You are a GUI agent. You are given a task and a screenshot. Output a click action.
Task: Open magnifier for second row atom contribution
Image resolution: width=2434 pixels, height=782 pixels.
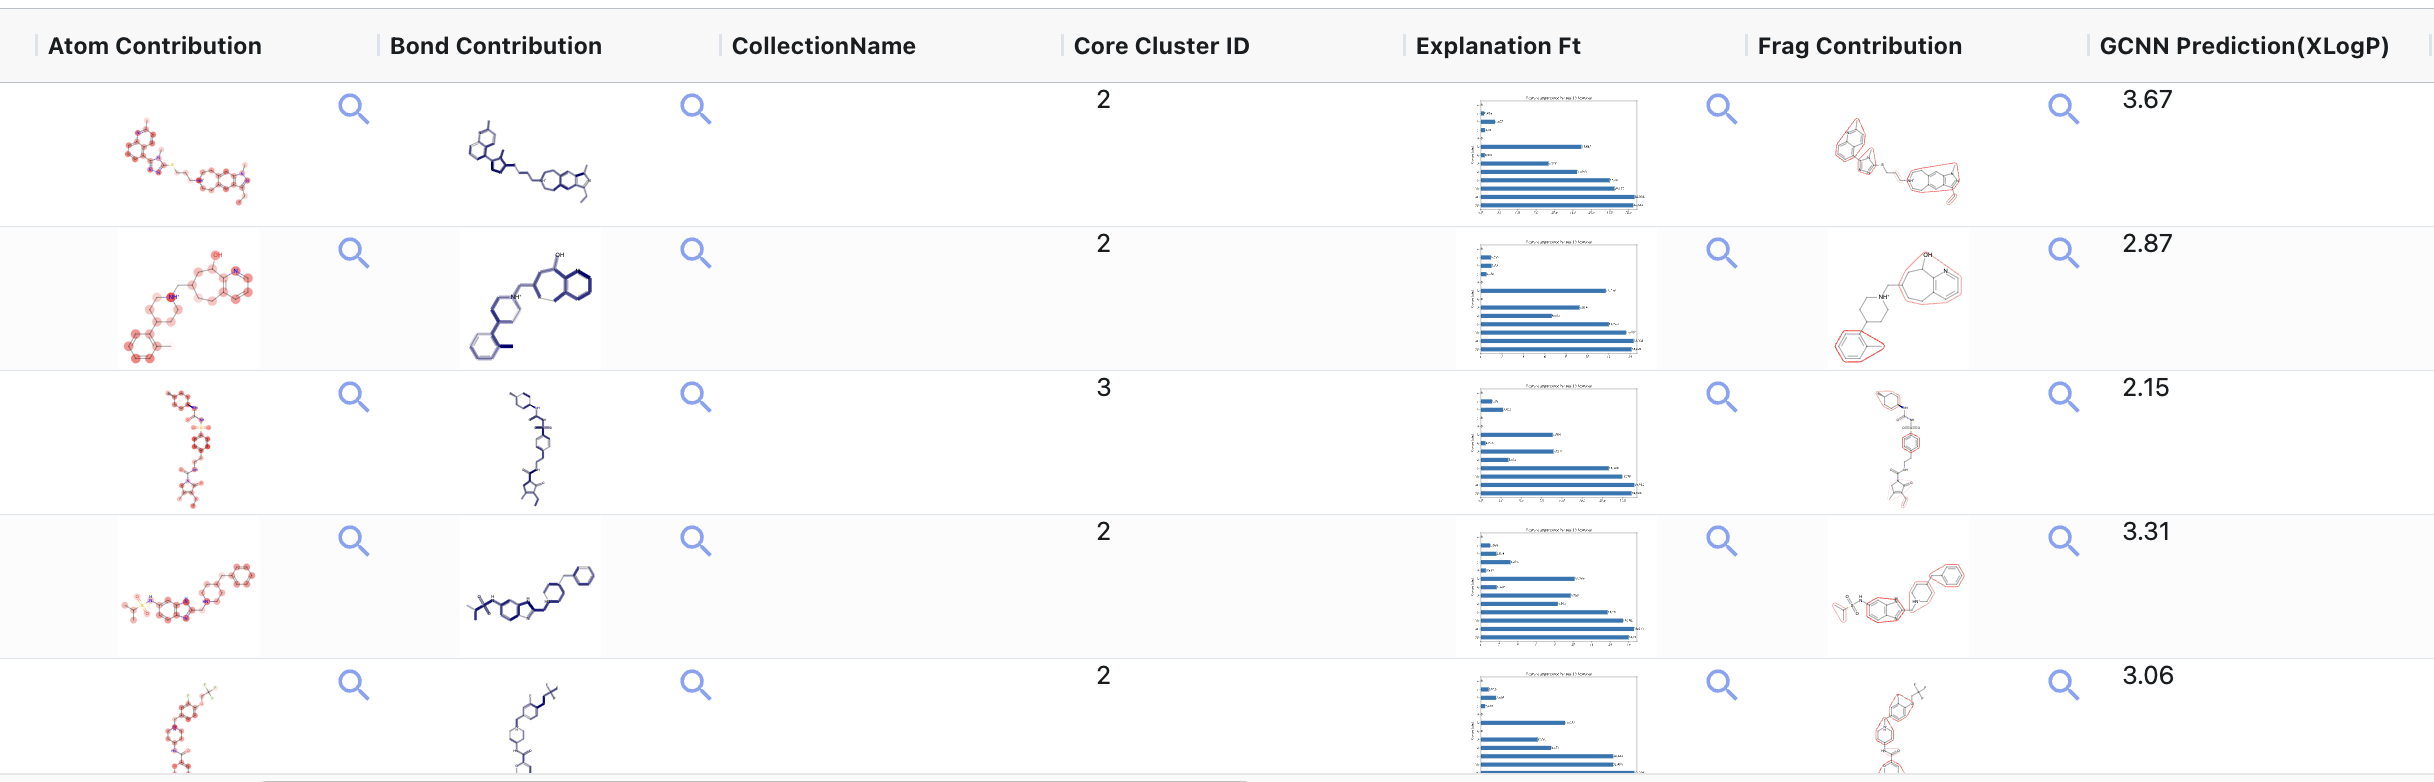[353, 252]
